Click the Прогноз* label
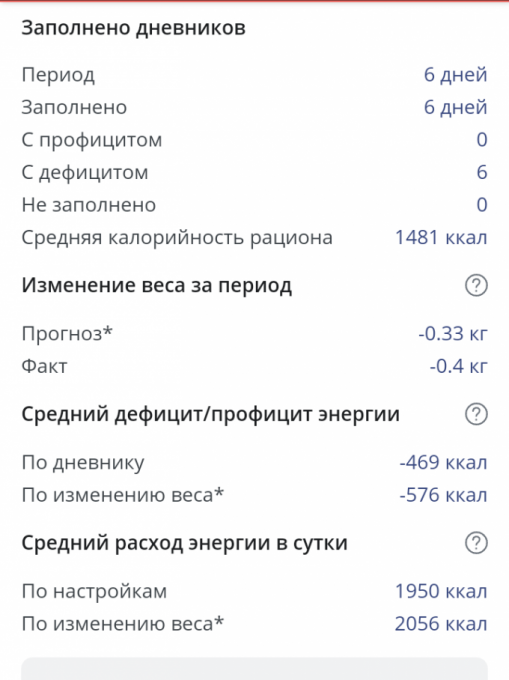The image size is (509, 680). pyautogui.click(x=67, y=333)
